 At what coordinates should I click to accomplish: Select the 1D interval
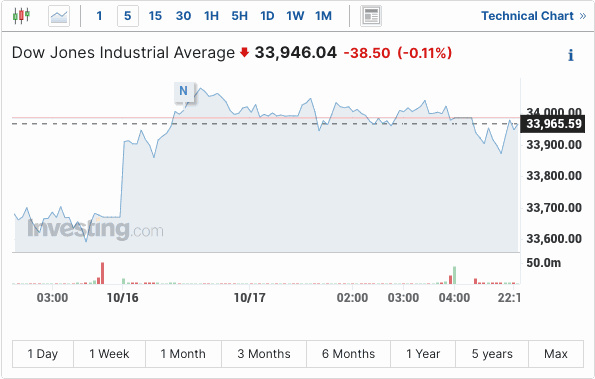click(267, 16)
